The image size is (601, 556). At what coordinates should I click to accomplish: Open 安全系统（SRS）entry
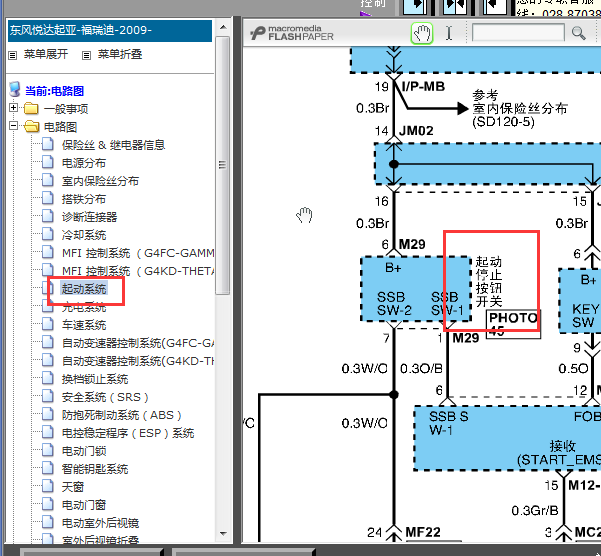click(105, 397)
